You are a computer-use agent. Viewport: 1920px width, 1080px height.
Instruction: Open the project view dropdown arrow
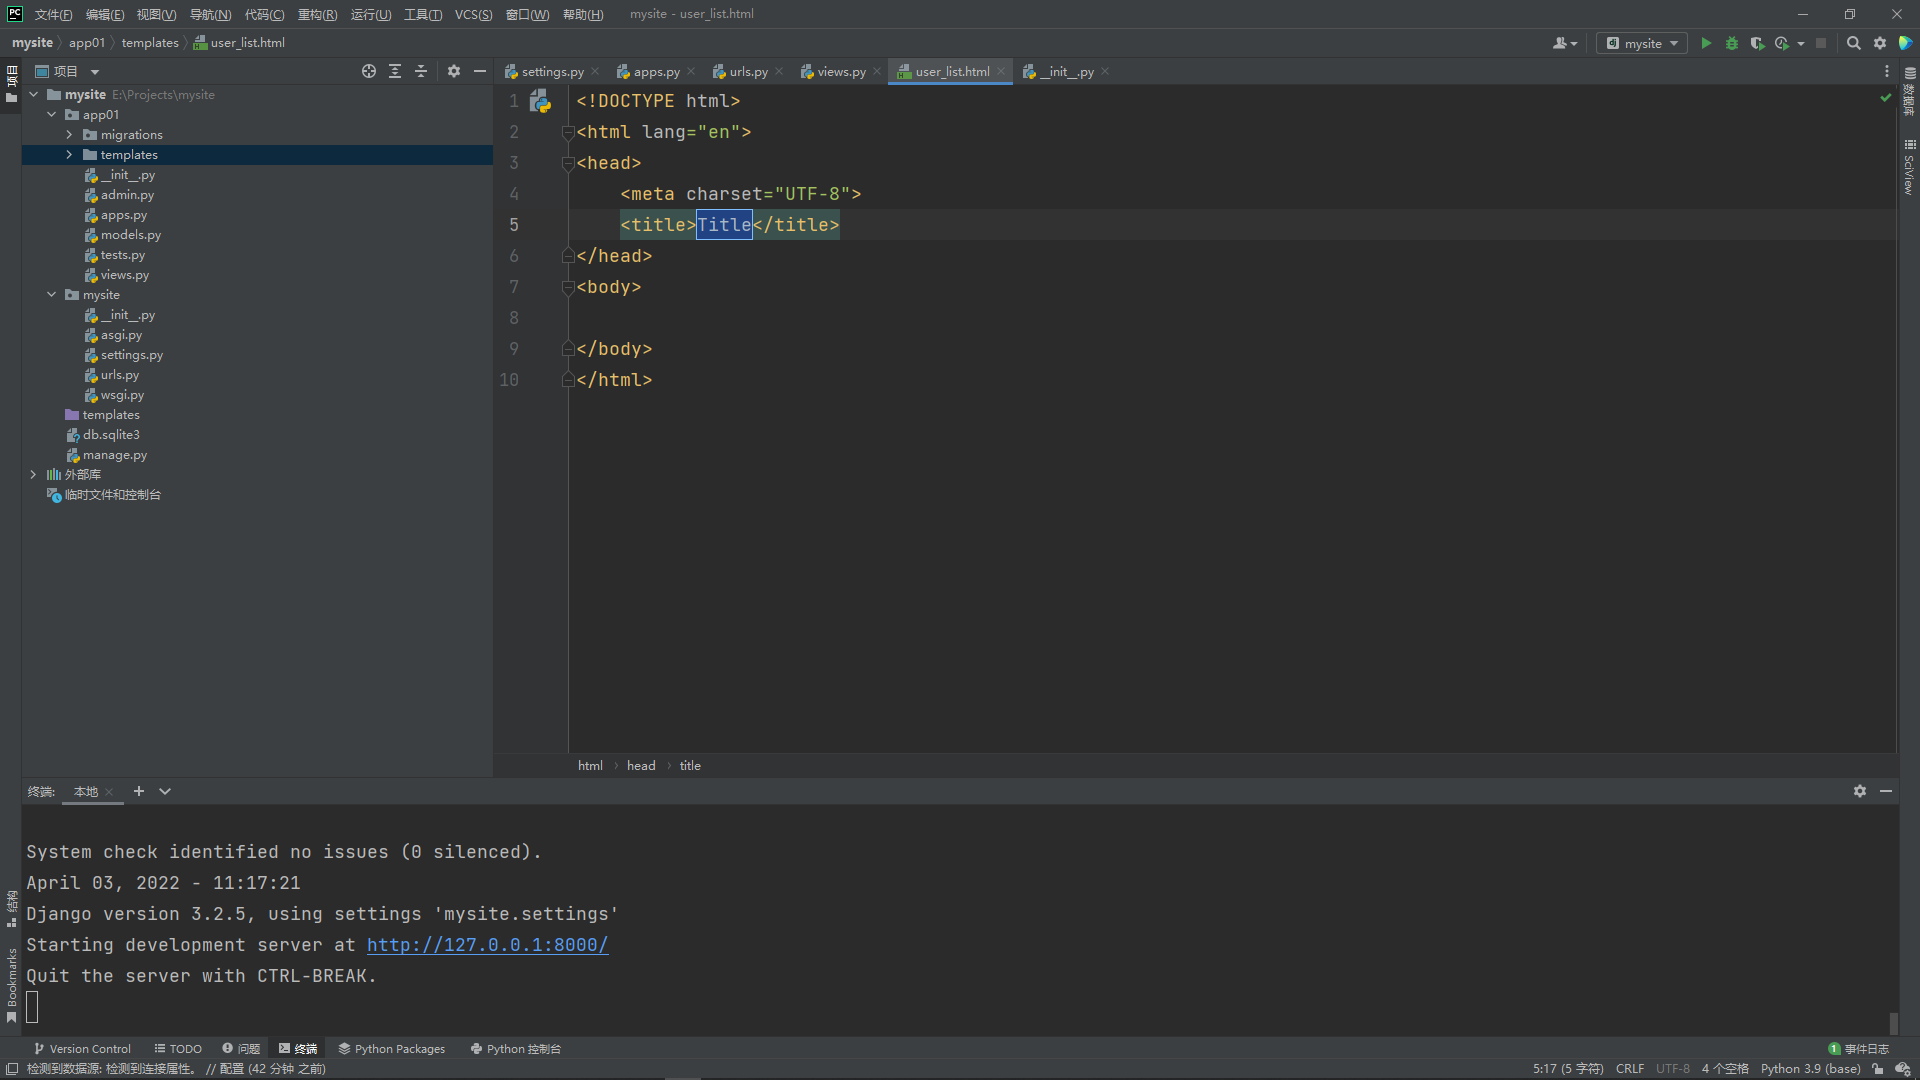tap(95, 72)
